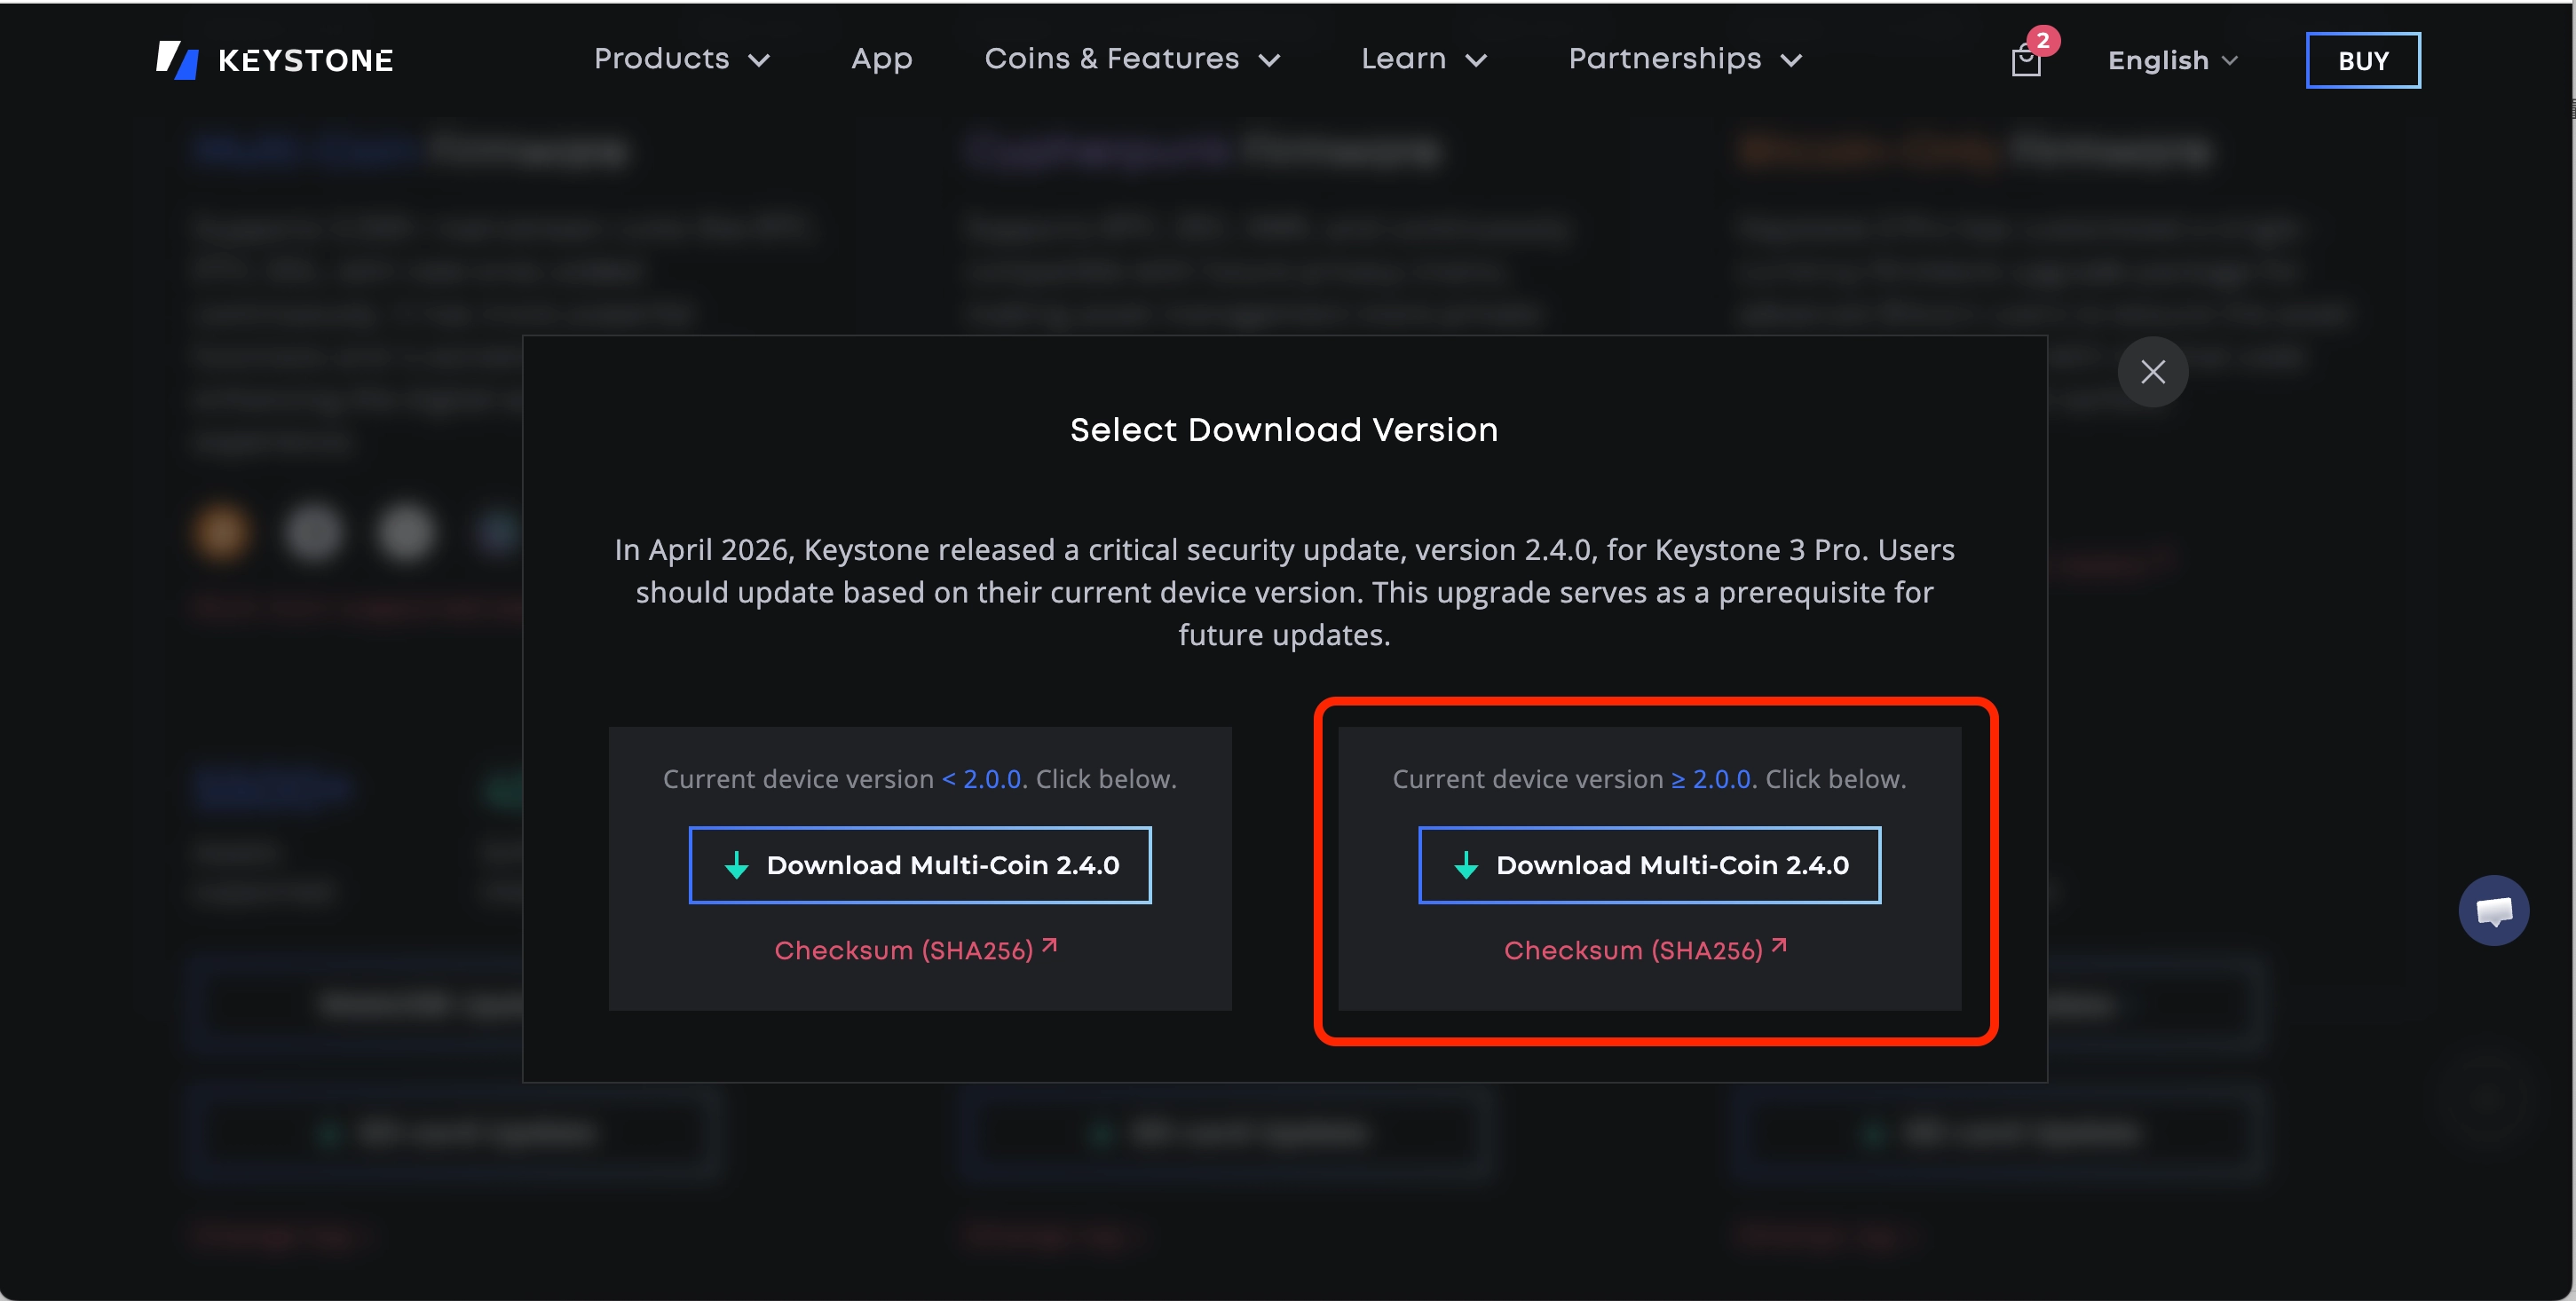Close the Select Download Version dialog

[x=2152, y=372]
